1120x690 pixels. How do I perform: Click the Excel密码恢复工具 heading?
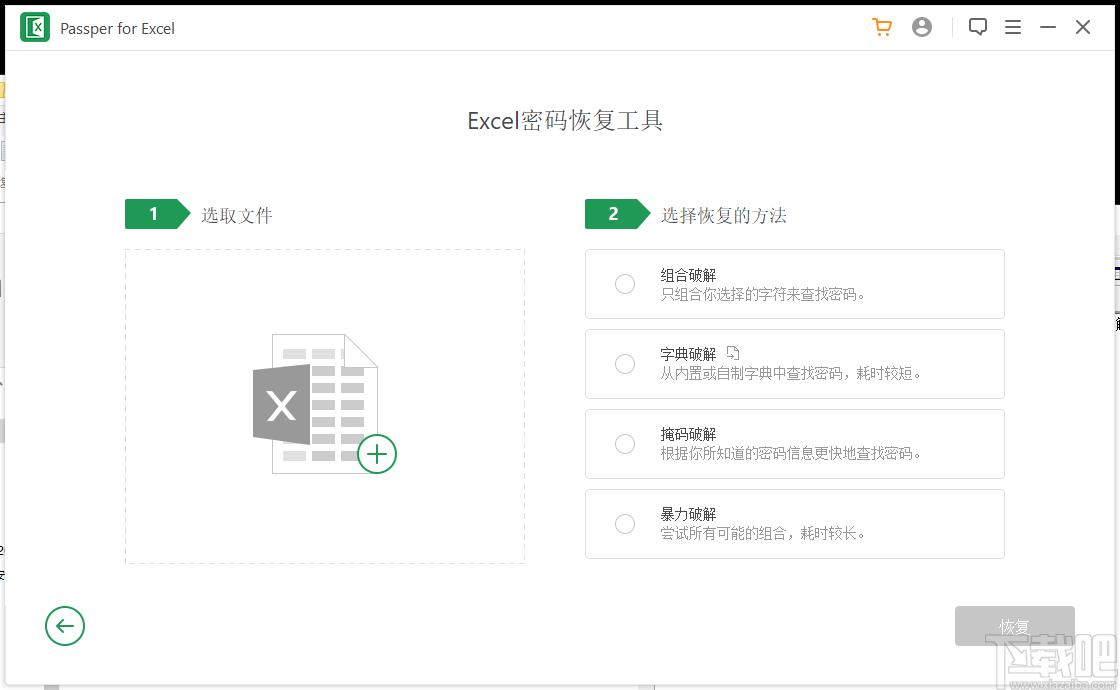(565, 120)
